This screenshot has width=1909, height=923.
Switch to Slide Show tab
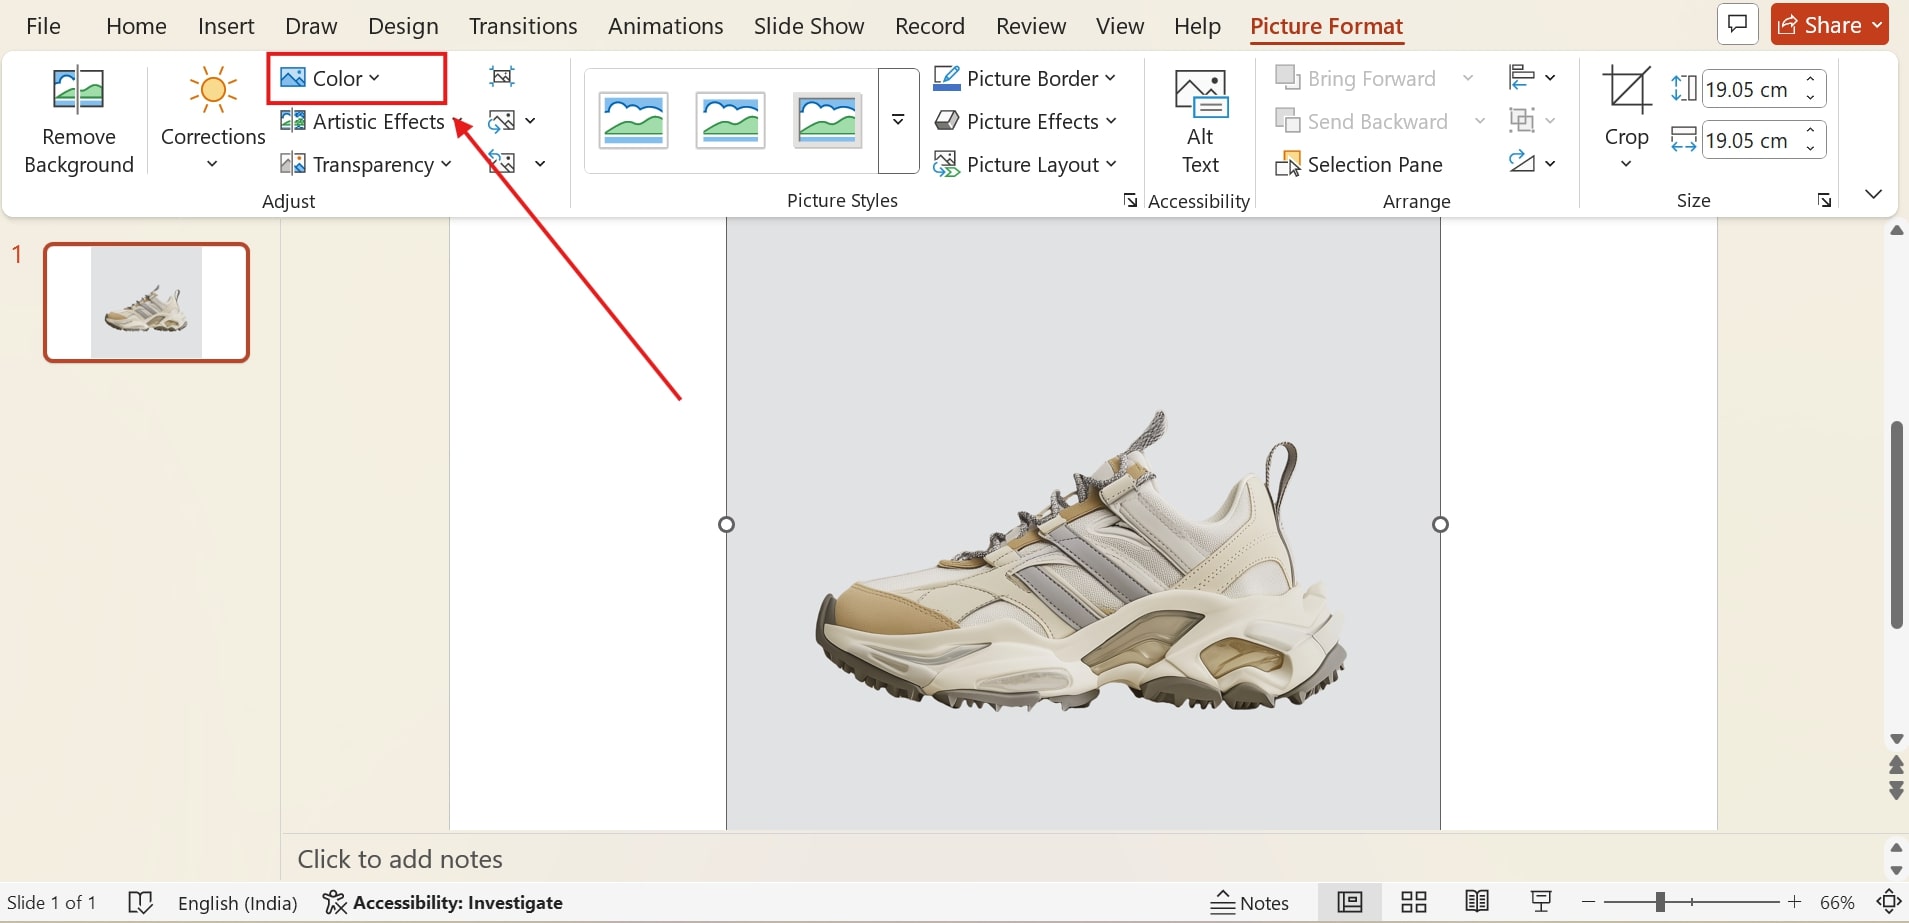(809, 26)
